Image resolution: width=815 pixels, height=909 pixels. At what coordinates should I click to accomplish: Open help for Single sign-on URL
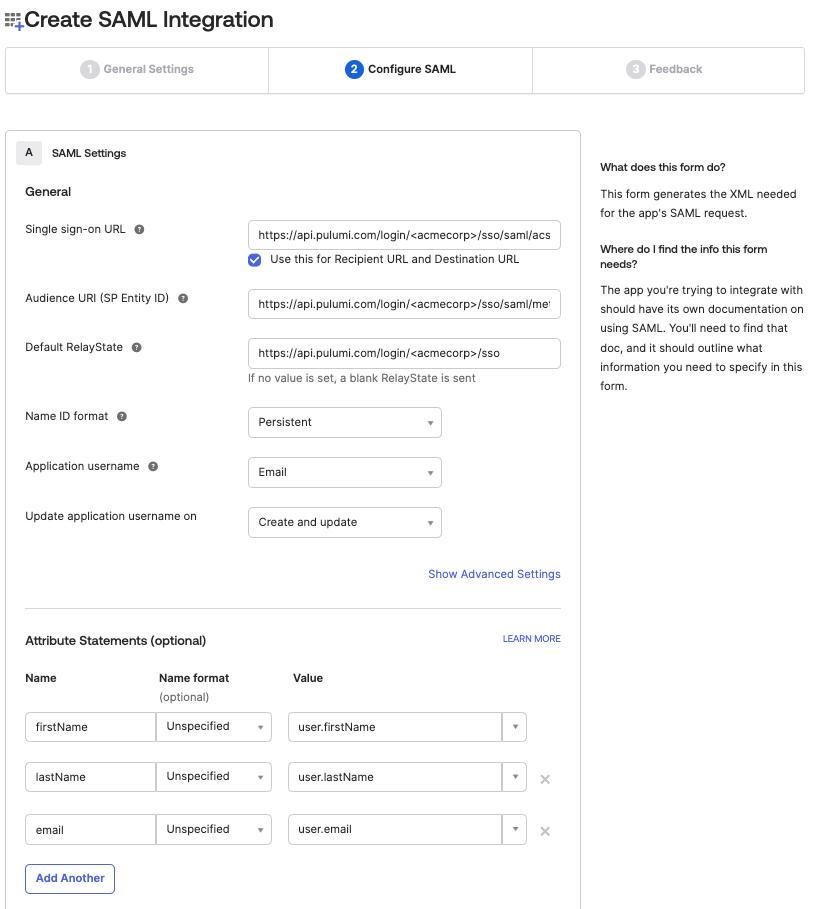pos(139,230)
